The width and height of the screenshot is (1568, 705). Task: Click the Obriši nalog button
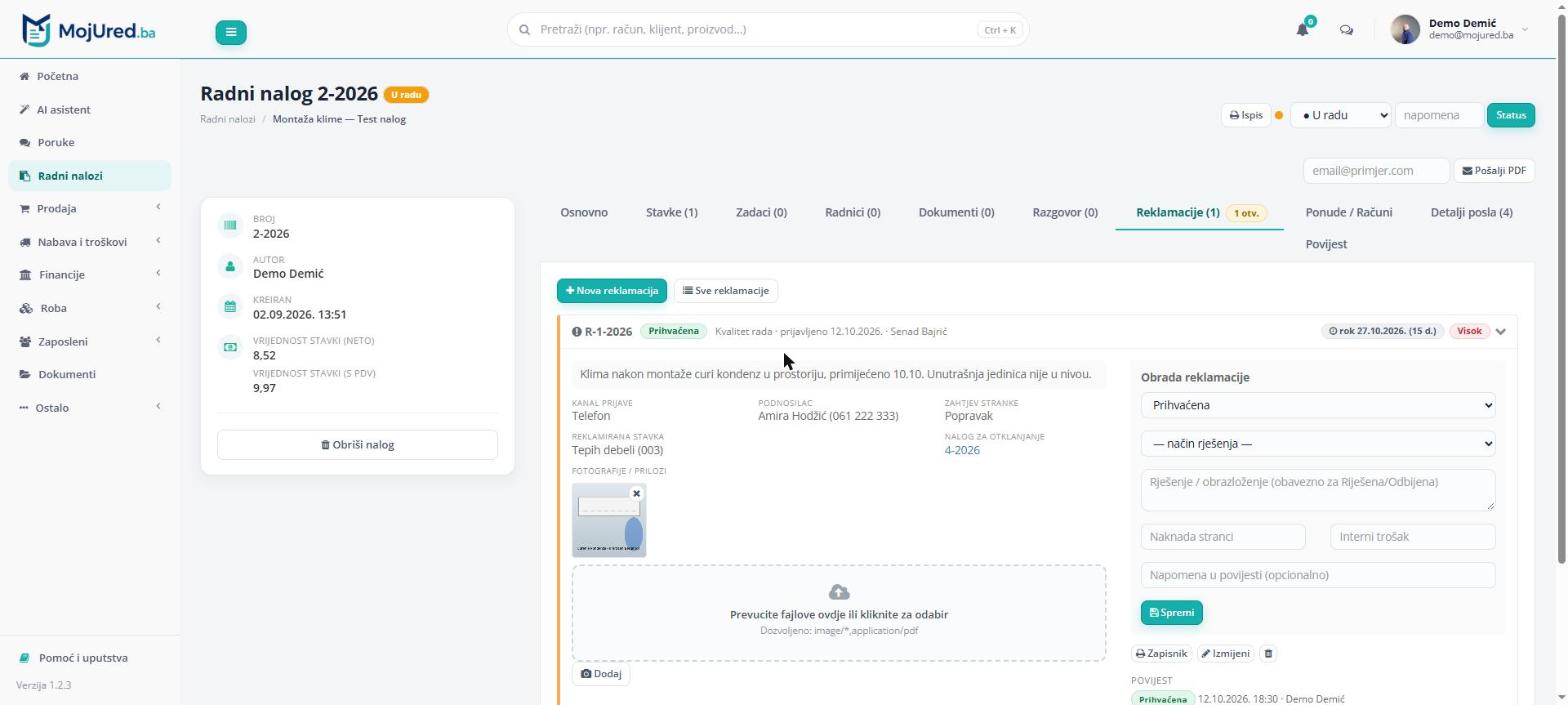point(357,445)
